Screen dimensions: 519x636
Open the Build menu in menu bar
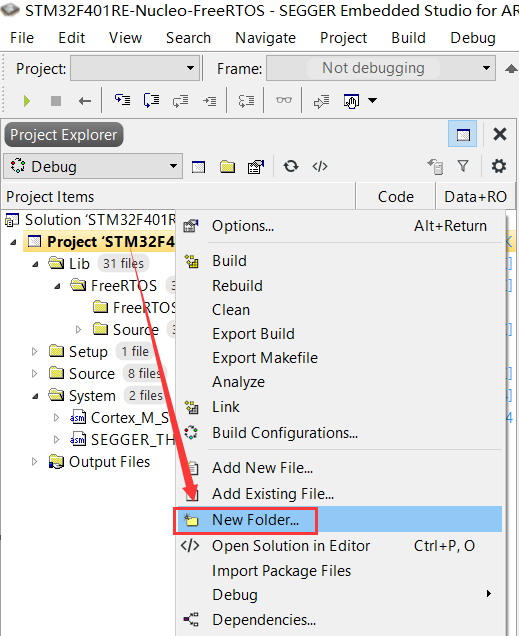408,38
